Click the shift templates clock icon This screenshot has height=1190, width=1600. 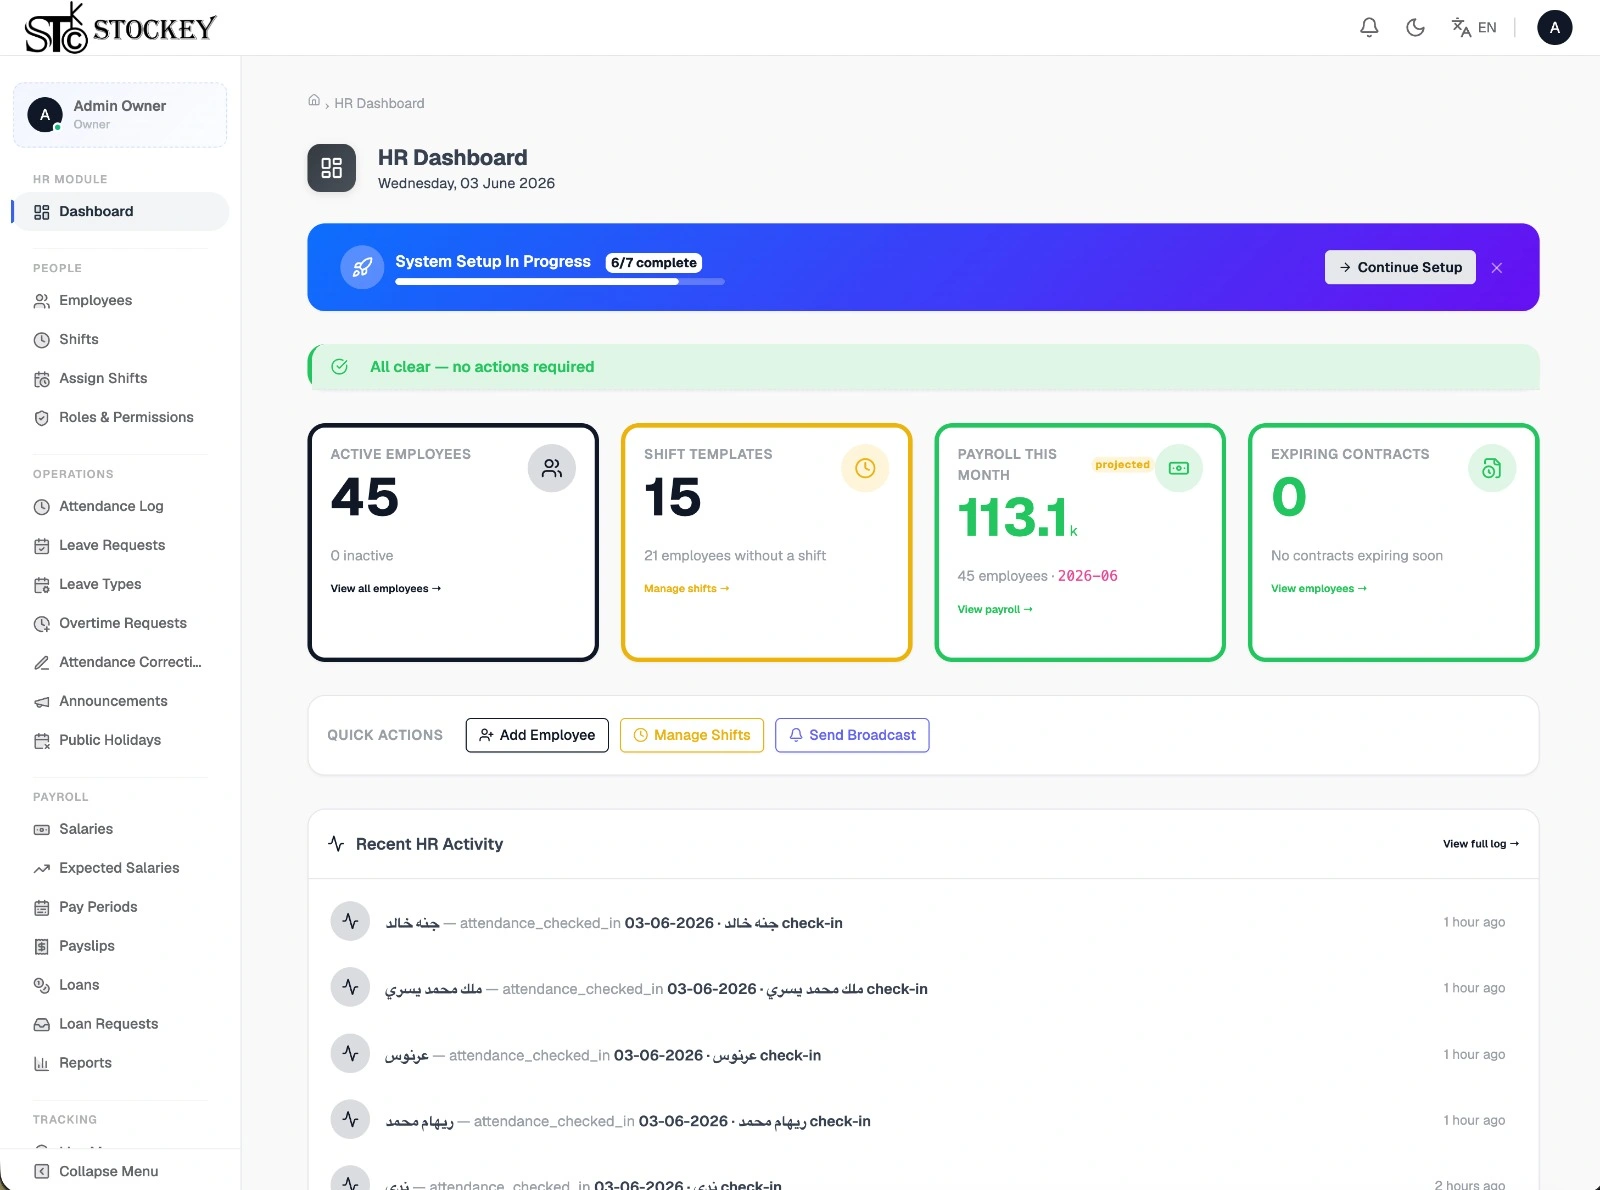[865, 468]
